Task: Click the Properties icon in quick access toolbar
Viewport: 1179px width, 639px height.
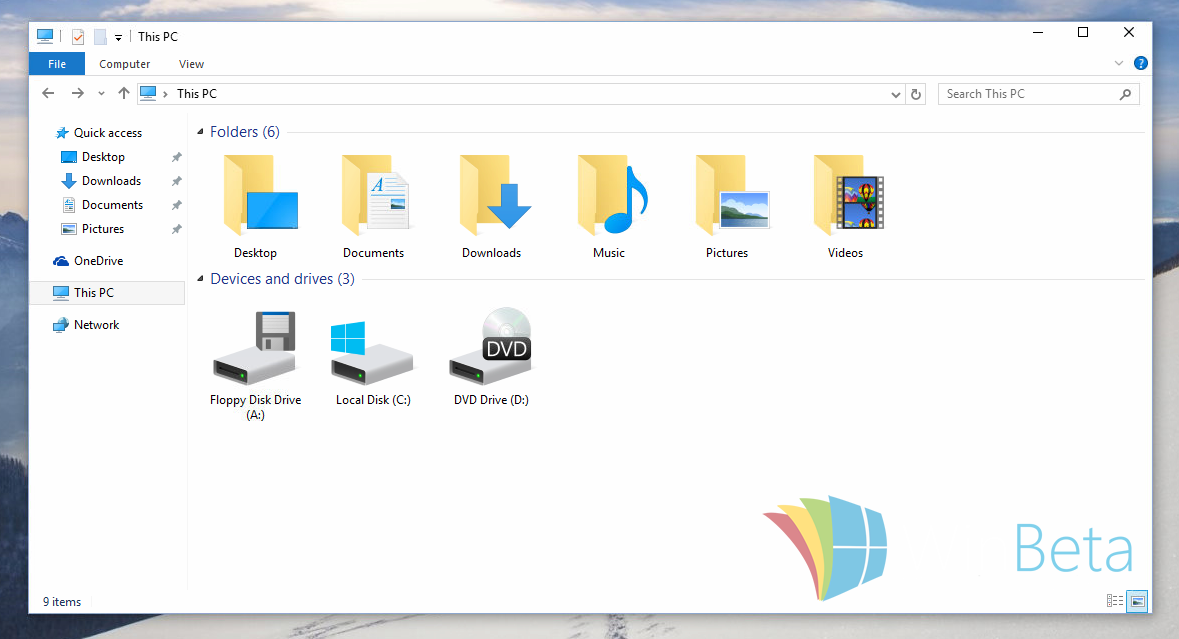Action: coord(78,37)
